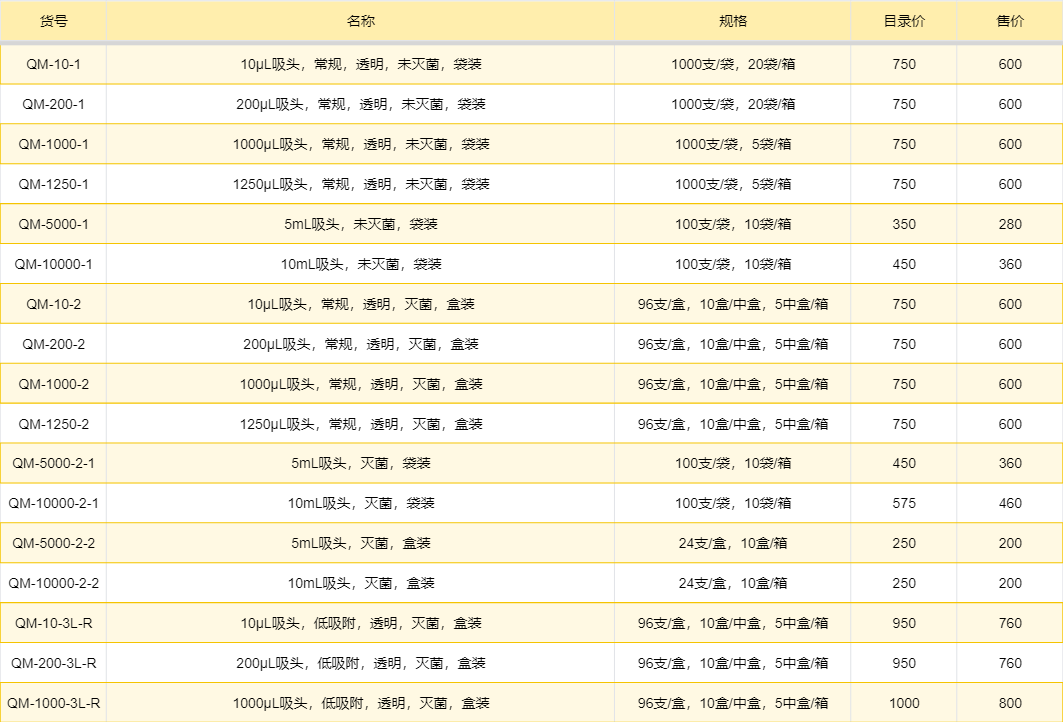Click list price 750 in QM-200-2 row
This screenshot has height=722, width=1063.
pos(904,344)
